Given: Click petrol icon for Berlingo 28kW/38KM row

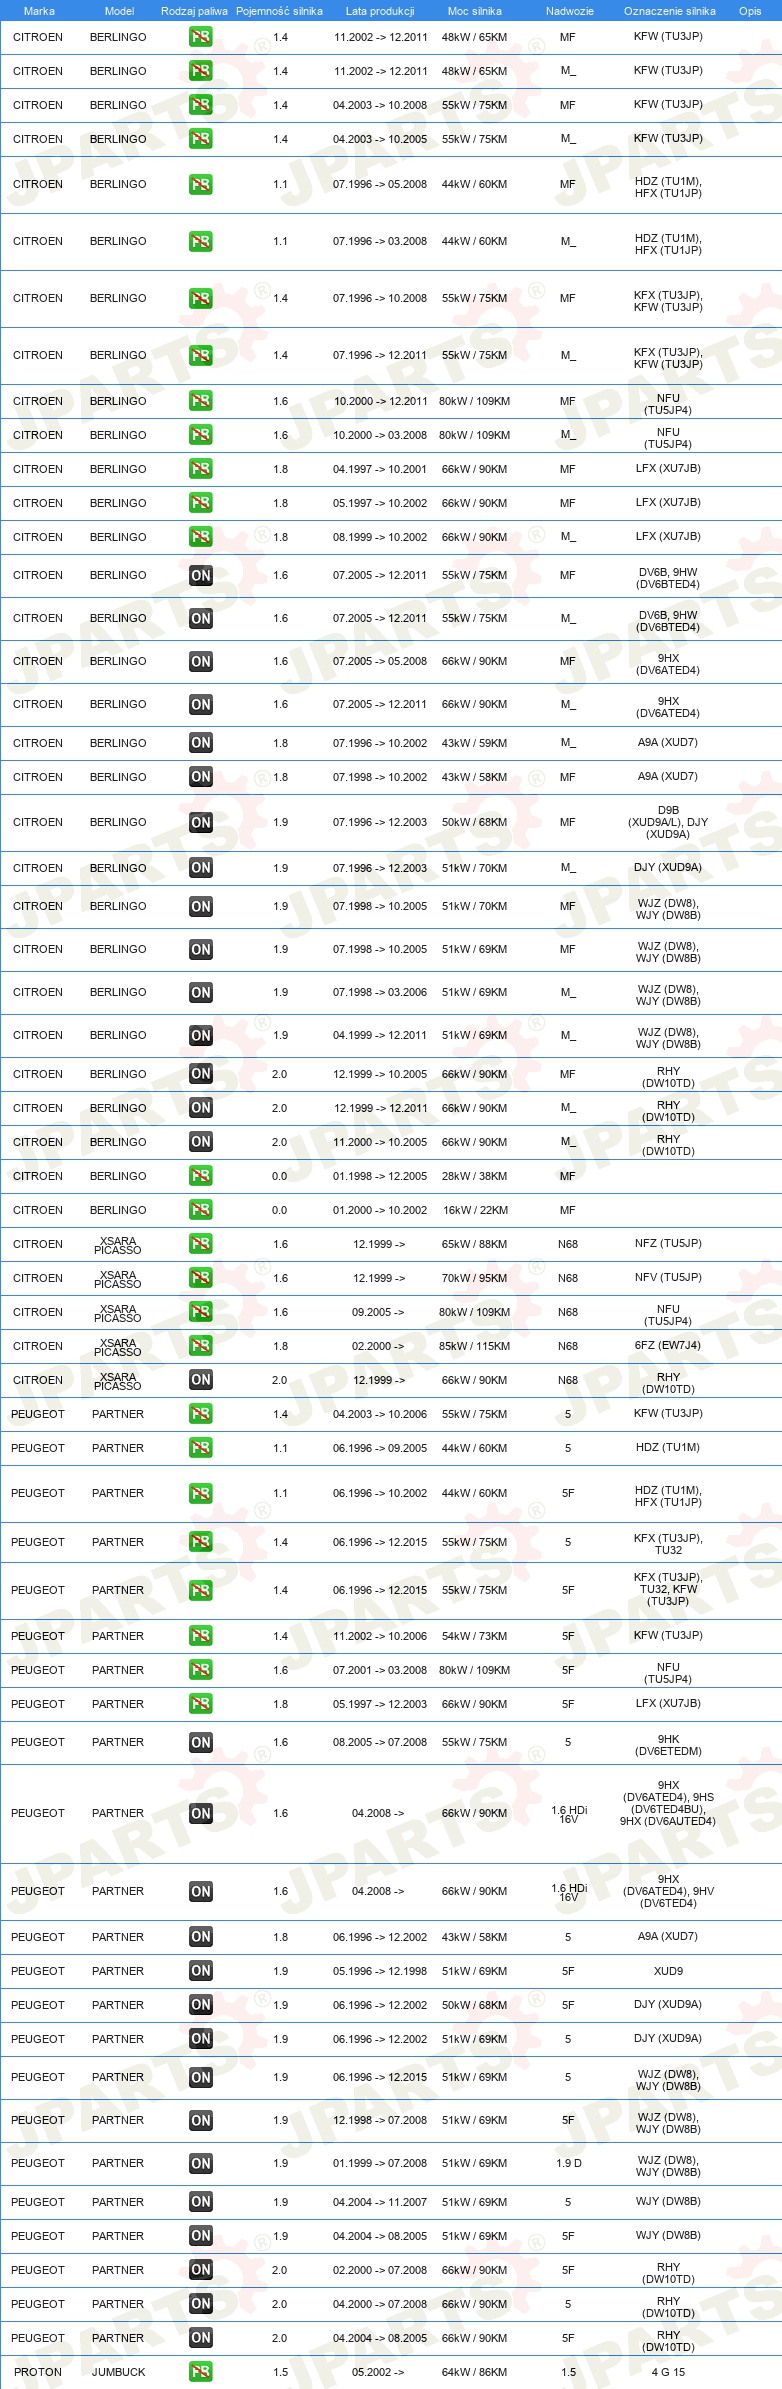Looking at the screenshot, I should point(200,1175).
